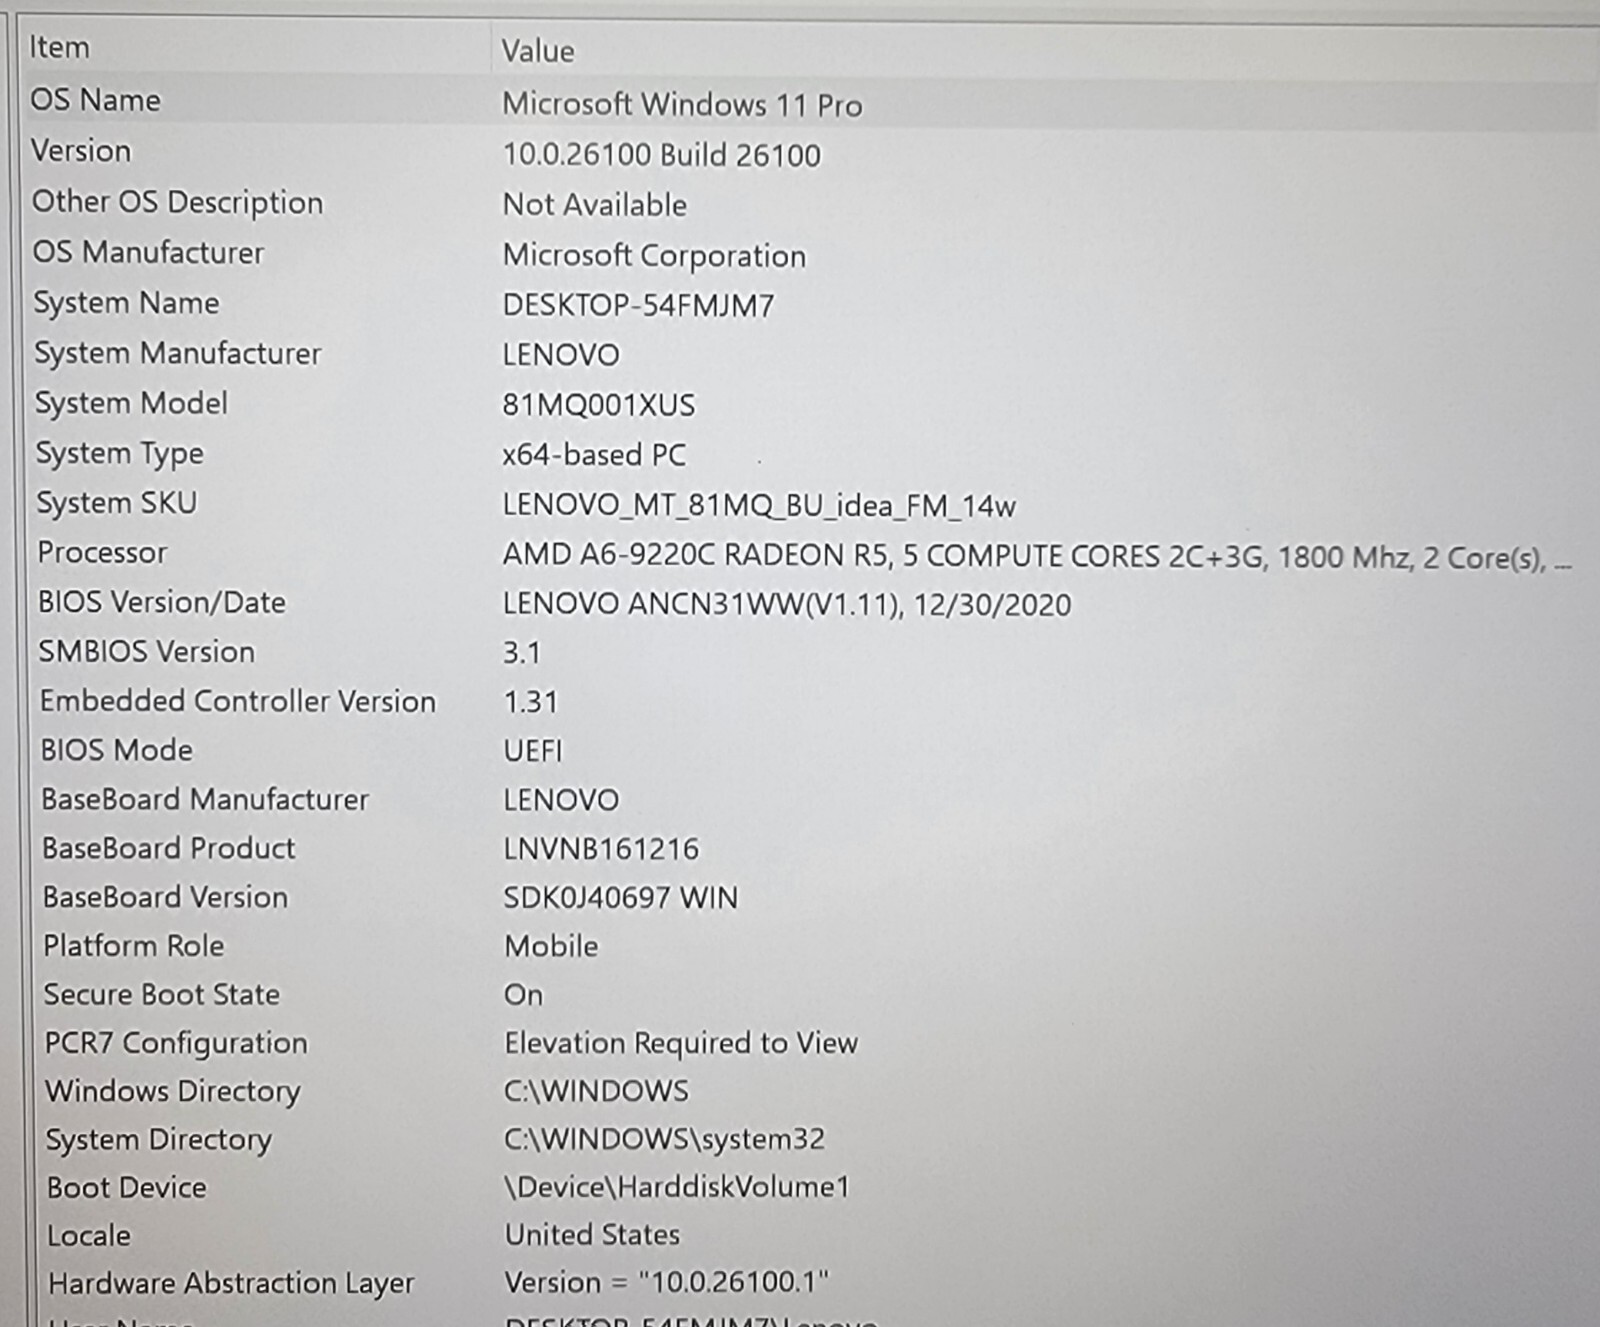Select the Version row label
The width and height of the screenshot is (1600, 1327).
click(x=81, y=151)
